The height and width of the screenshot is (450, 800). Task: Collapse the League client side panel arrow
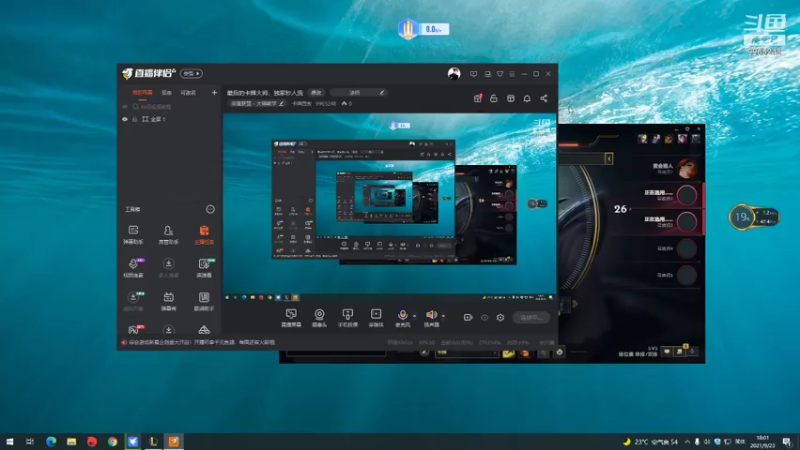pyautogui.click(x=609, y=159)
